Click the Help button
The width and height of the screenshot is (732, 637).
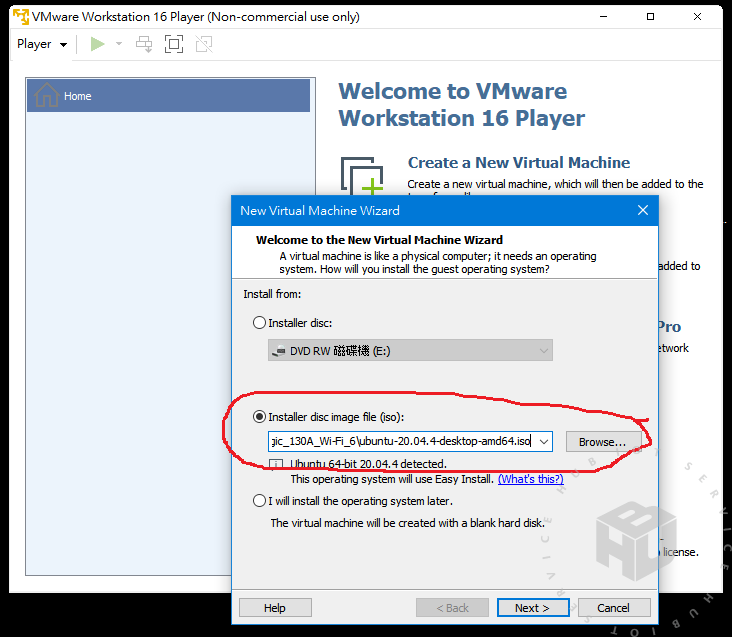(275, 608)
